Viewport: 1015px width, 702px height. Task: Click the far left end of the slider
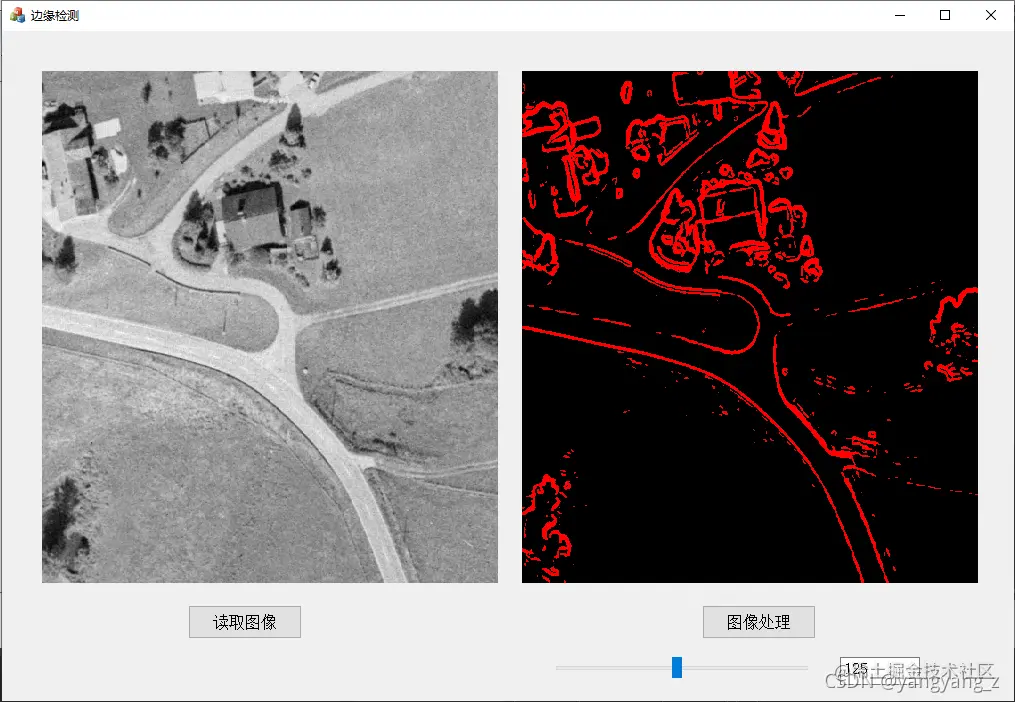(x=558, y=667)
